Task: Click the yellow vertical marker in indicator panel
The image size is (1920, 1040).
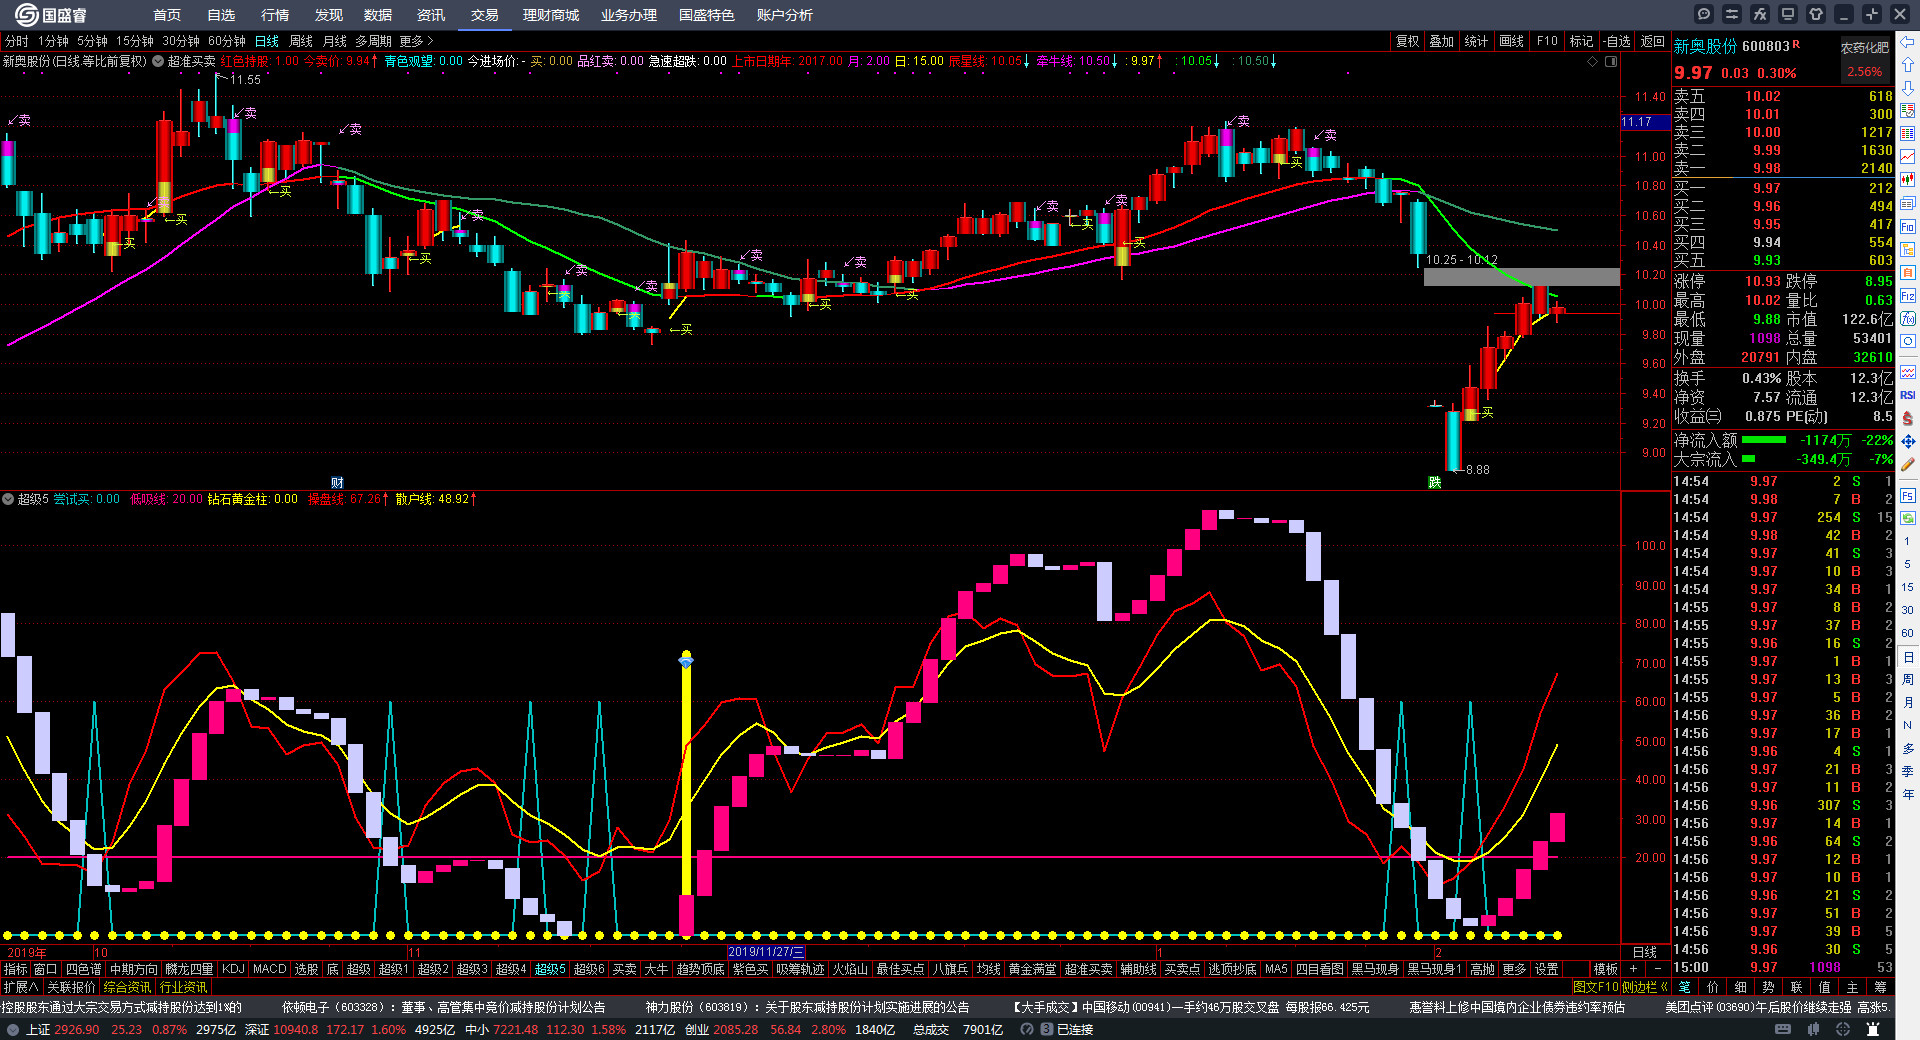Action: tap(686, 780)
